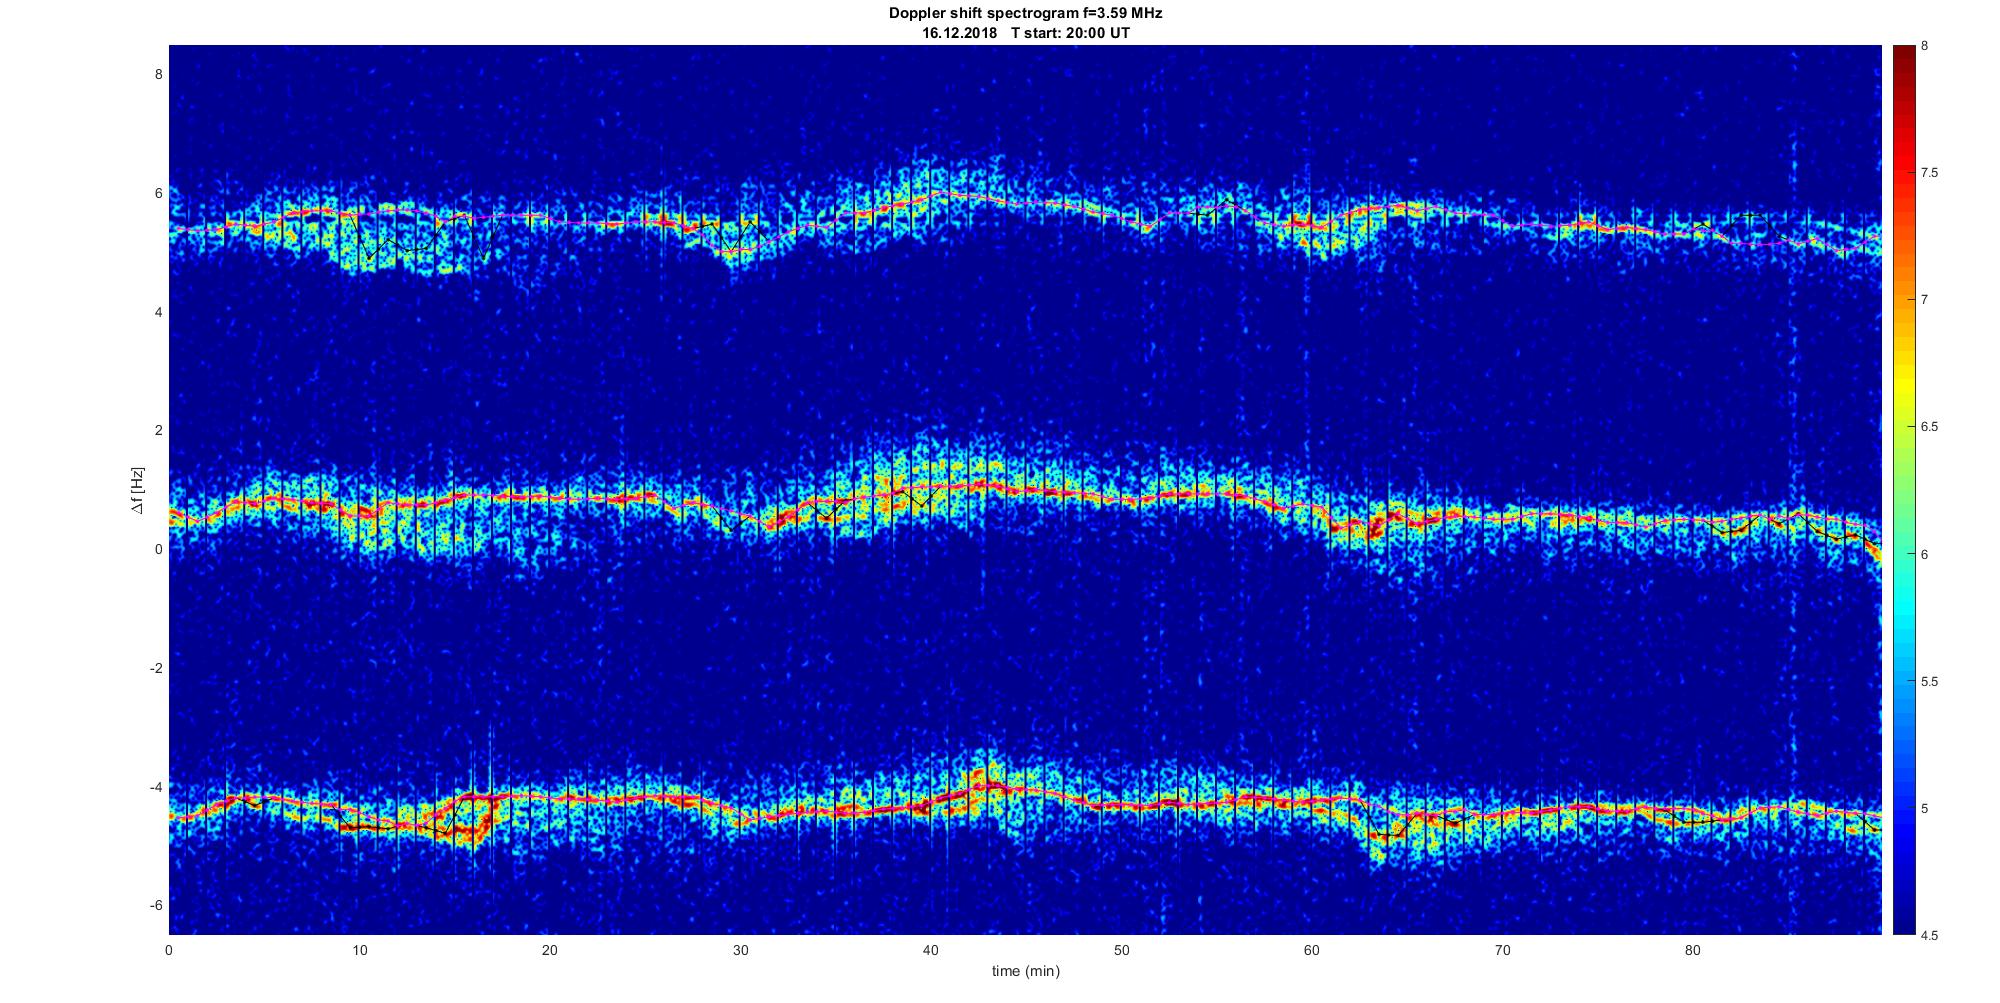Click the colorbar tick label '6.5'

[x=1930, y=427]
